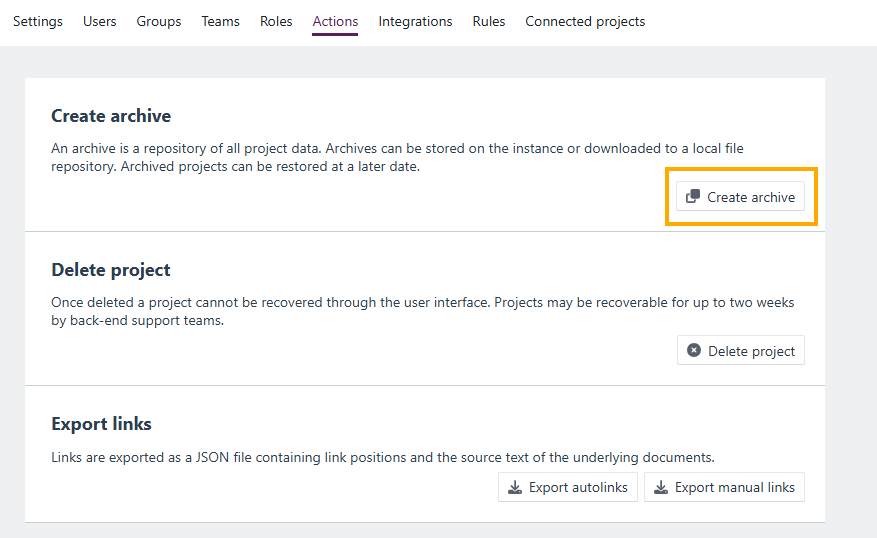Select the Teams tab

pyautogui.click(x=220, y=21)
